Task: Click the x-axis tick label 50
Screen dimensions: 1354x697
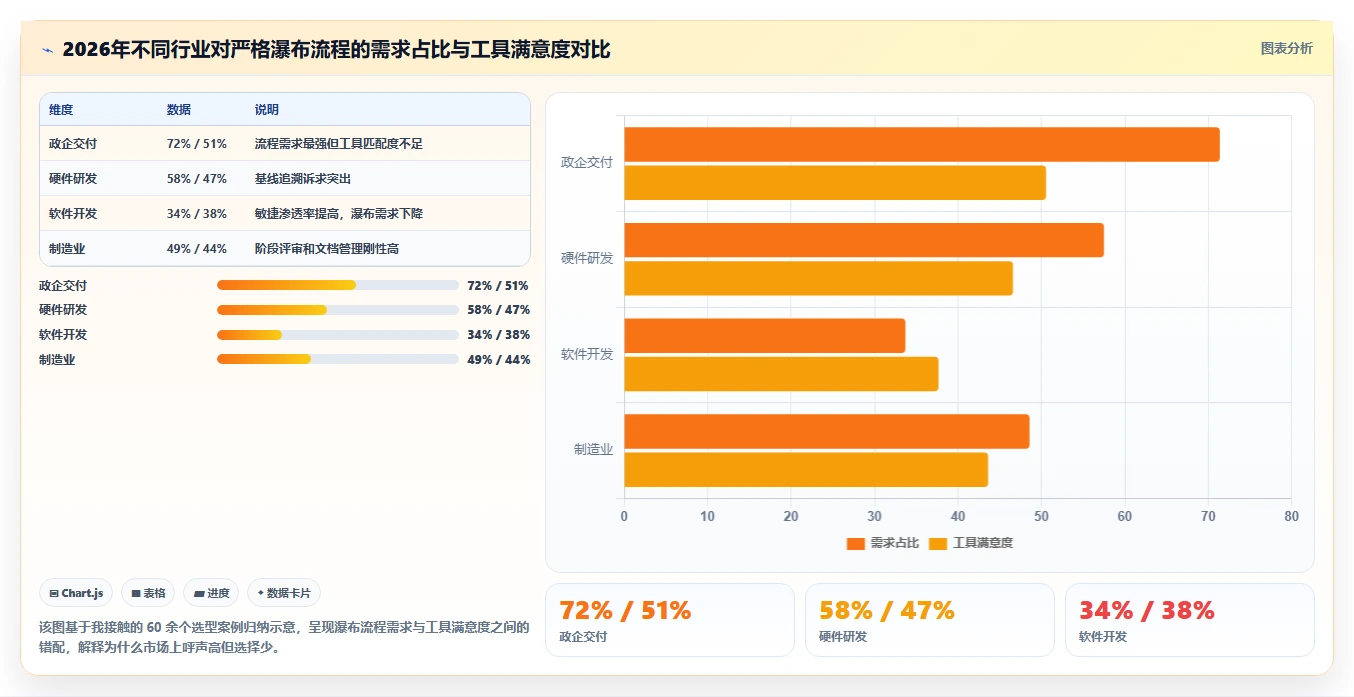Action: click(1041, 516)
